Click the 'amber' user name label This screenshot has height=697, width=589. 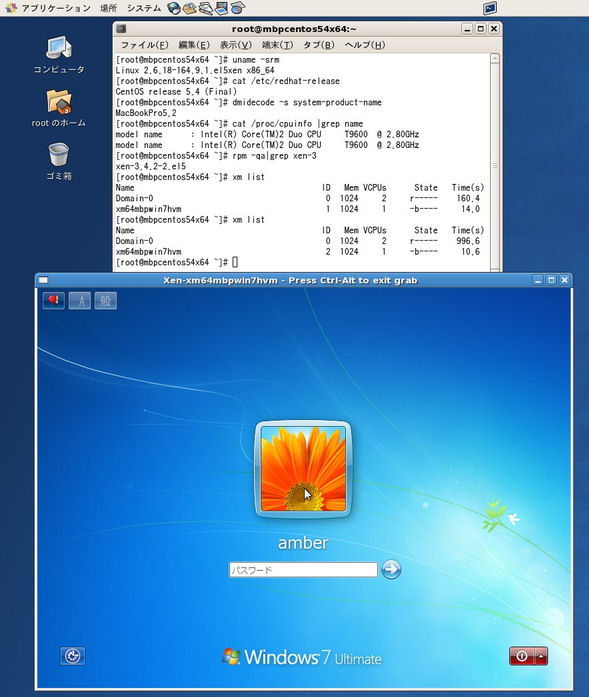(x=303, y=543)
